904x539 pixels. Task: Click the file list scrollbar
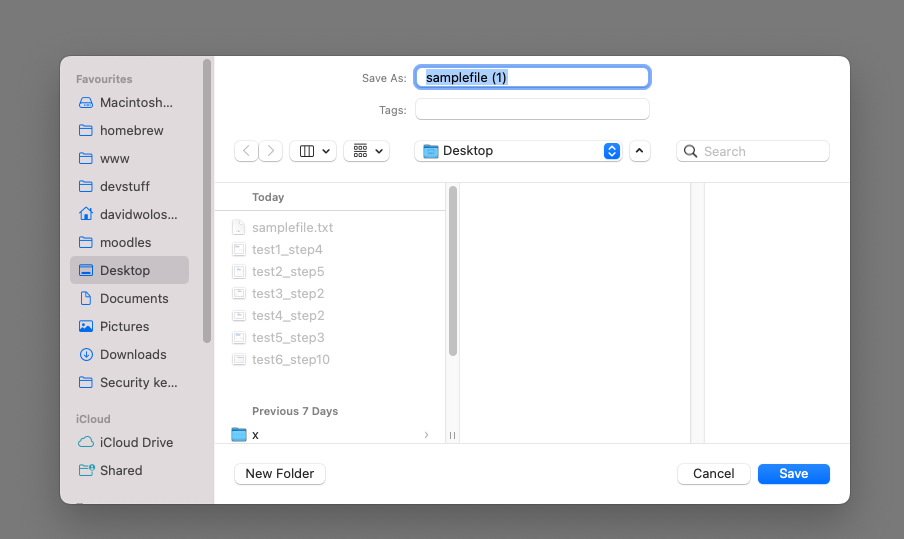tap(453, 271)
